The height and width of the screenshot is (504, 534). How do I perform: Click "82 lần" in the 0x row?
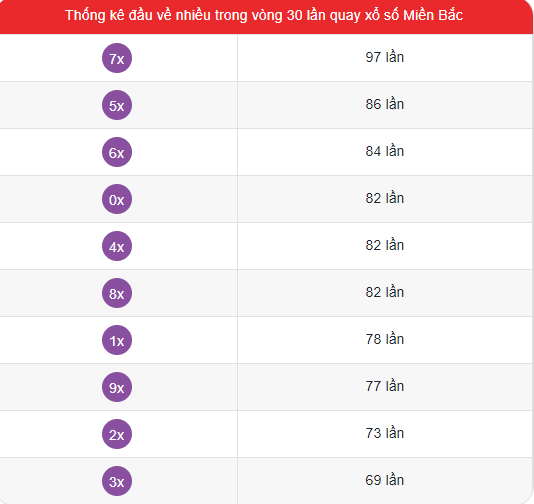(384, 198)
